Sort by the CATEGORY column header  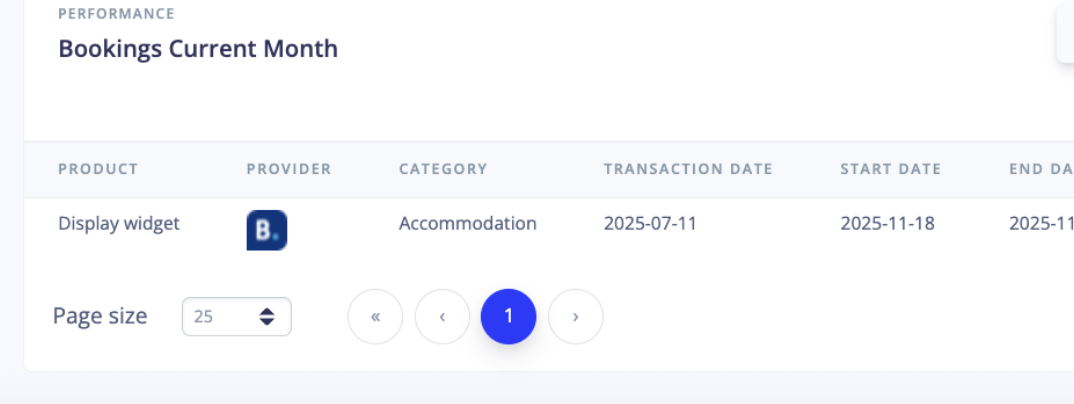click(x=443, y=169)
